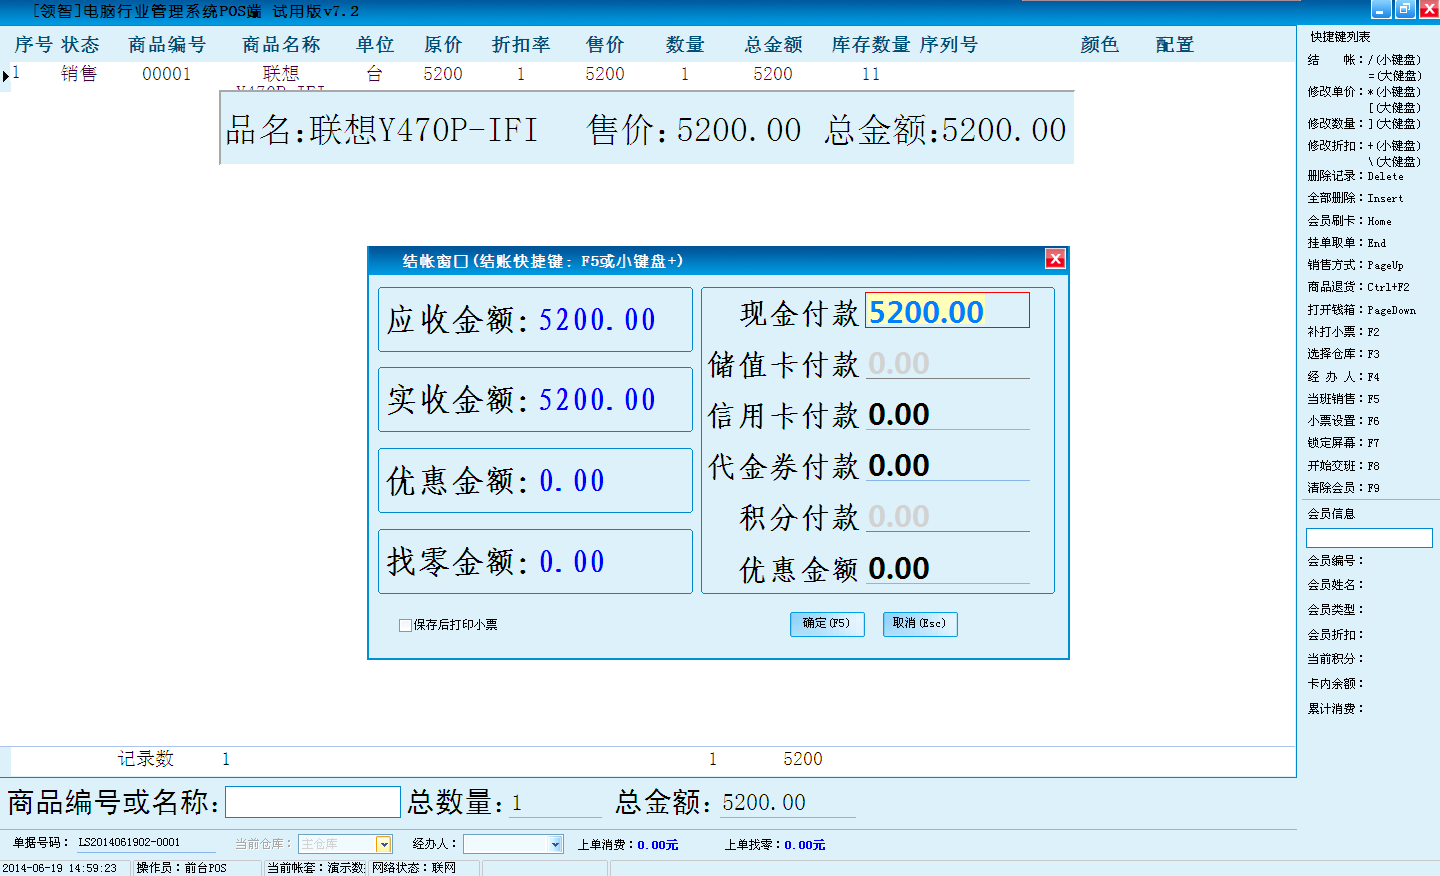The height and width of the screenshot is (876, 1440).
Task: Expand the 当前仓库 warehouse dropdown
Action: [x=383, y=845]
